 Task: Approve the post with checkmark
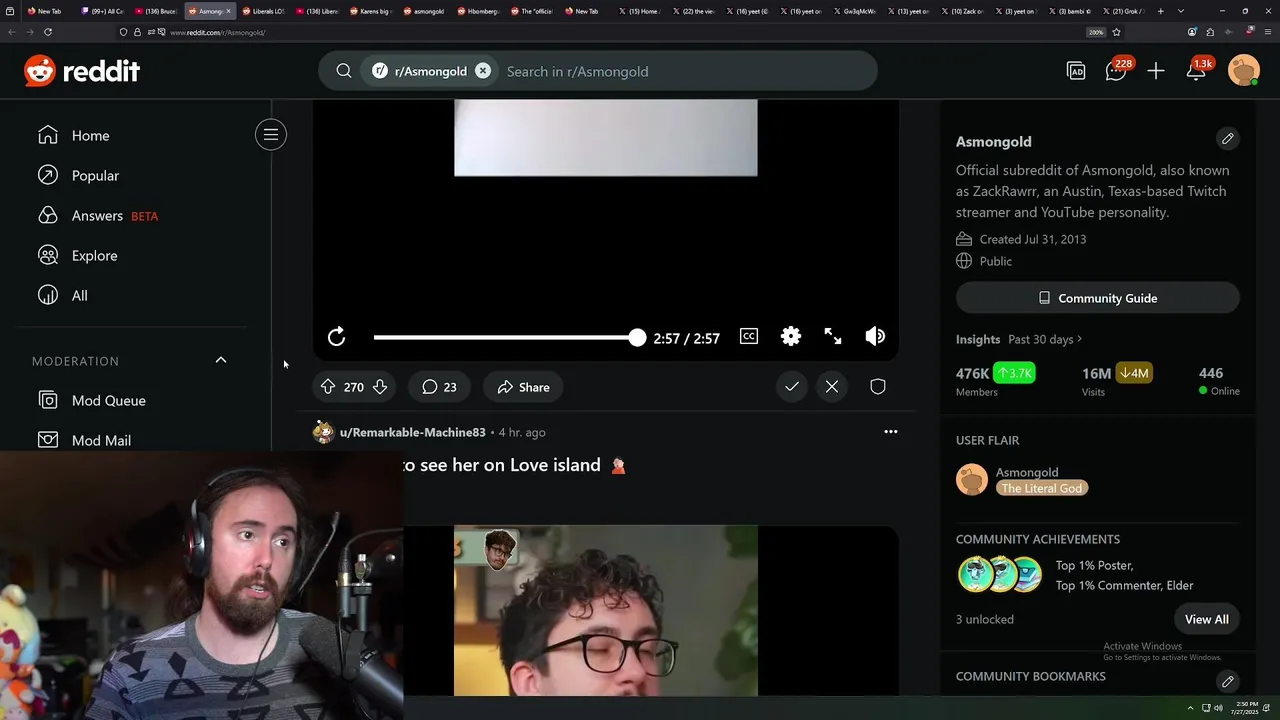[x=792, y=387]
